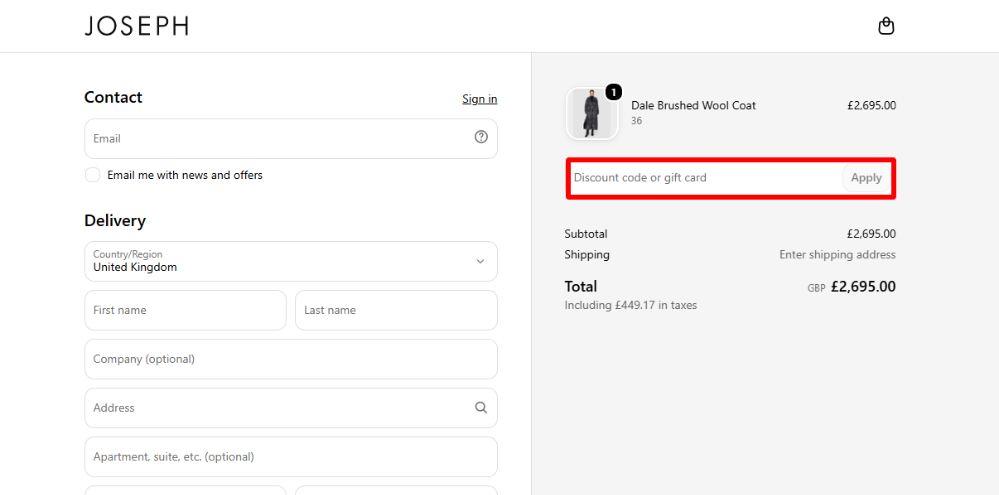Viewport: 999px width, 495px height.
Task: Click the Delivery section heading
Action: click(x=115, y=220)
